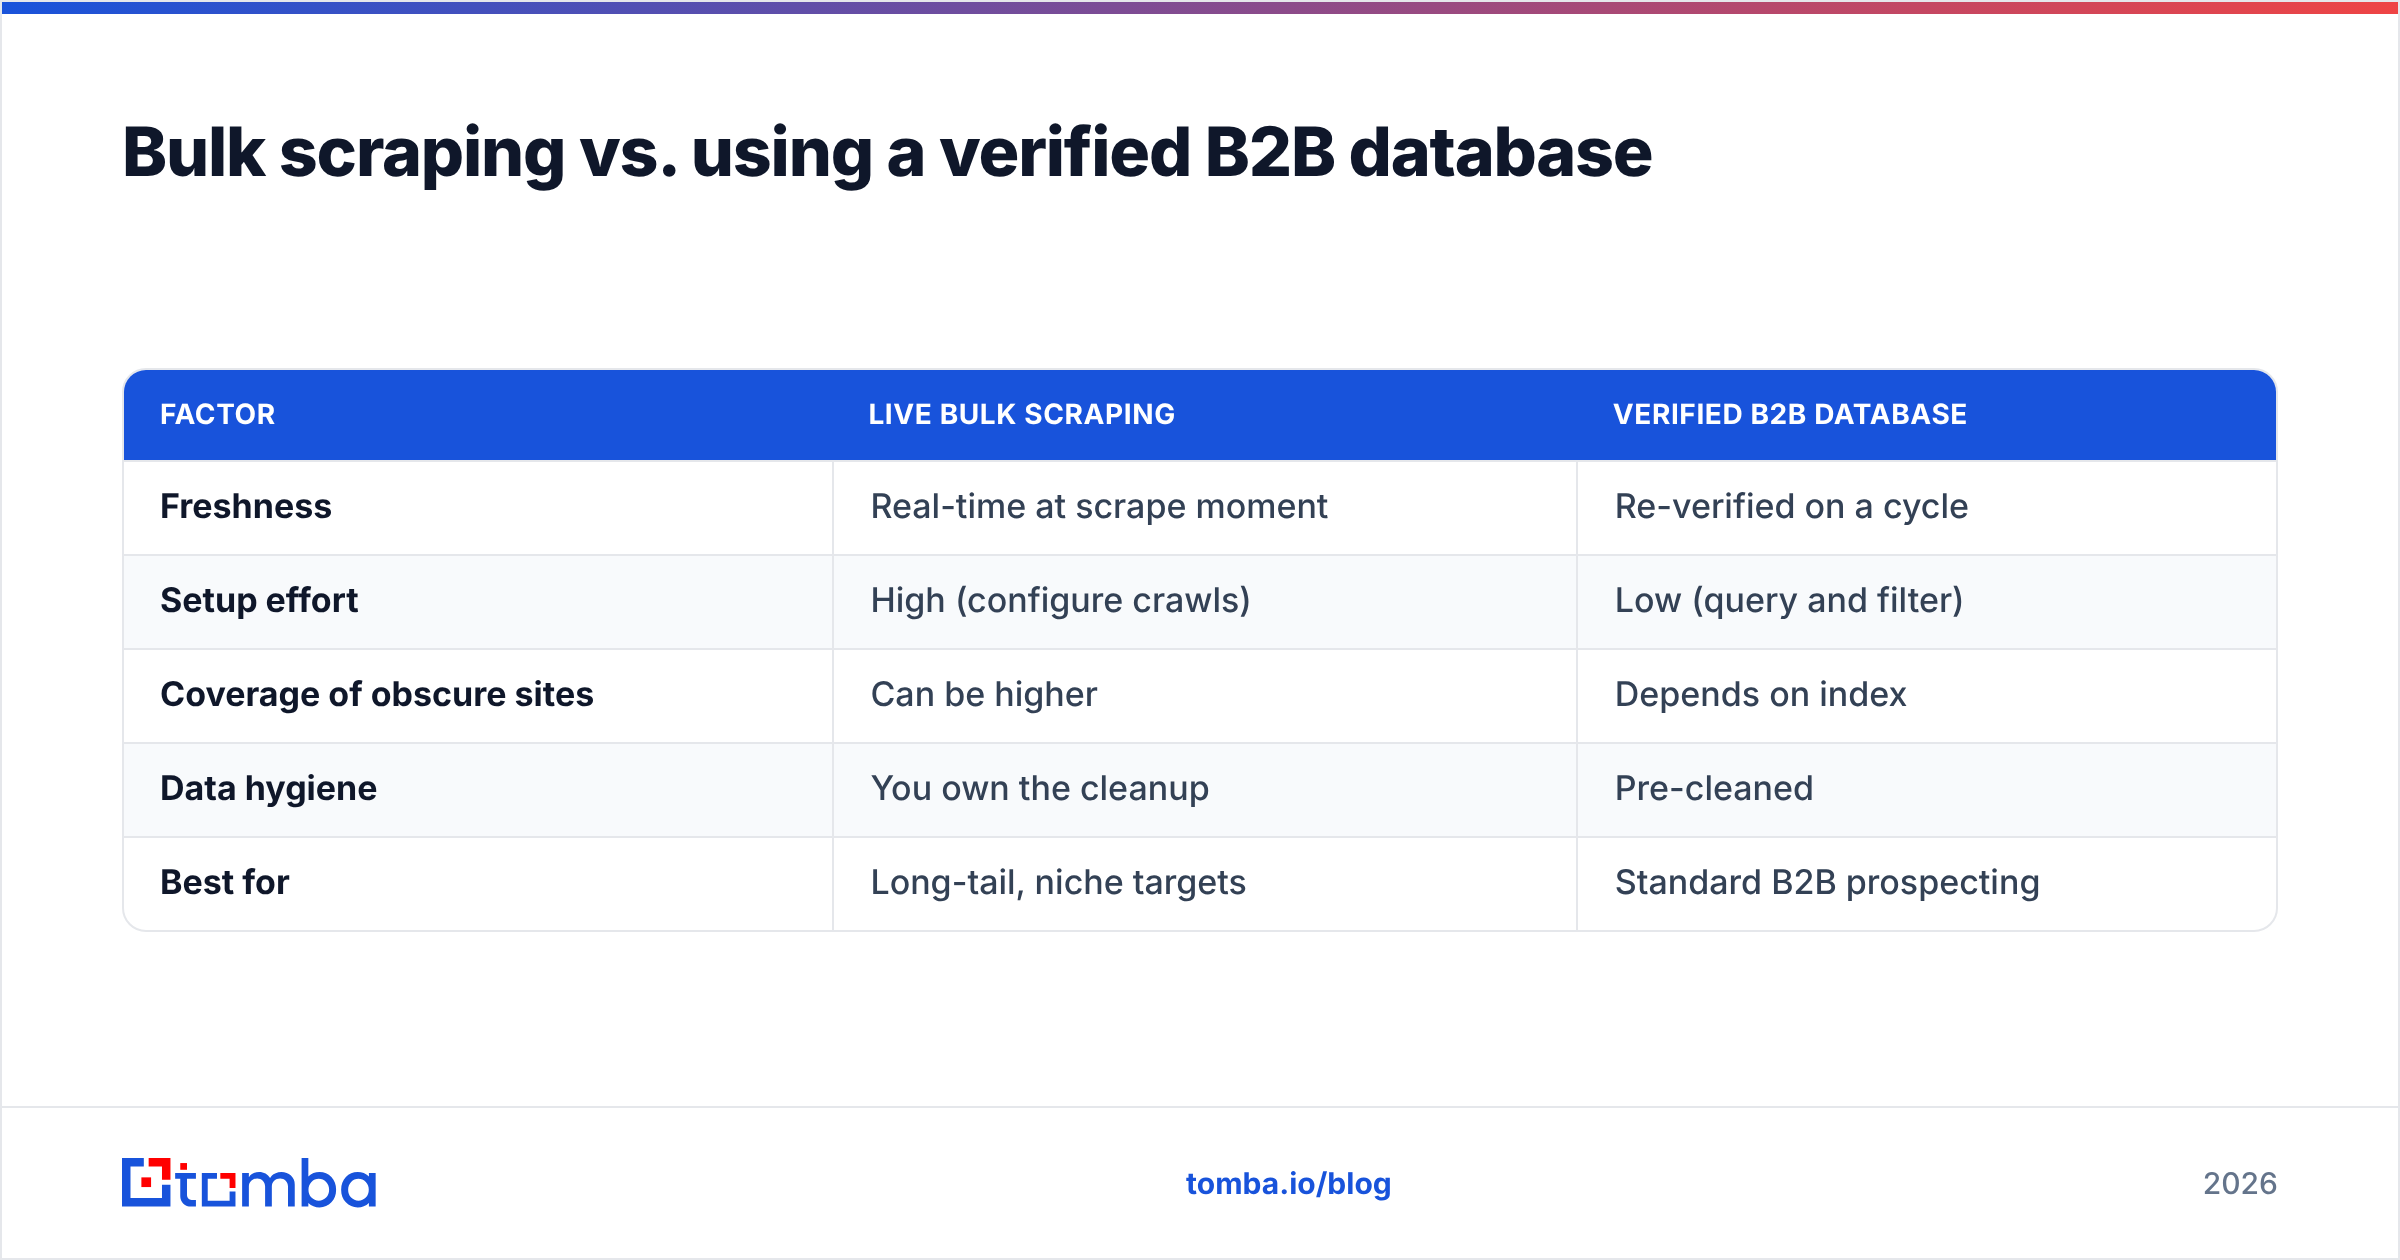
Task: Click the Freshness row label
Action: click(246, 506)
